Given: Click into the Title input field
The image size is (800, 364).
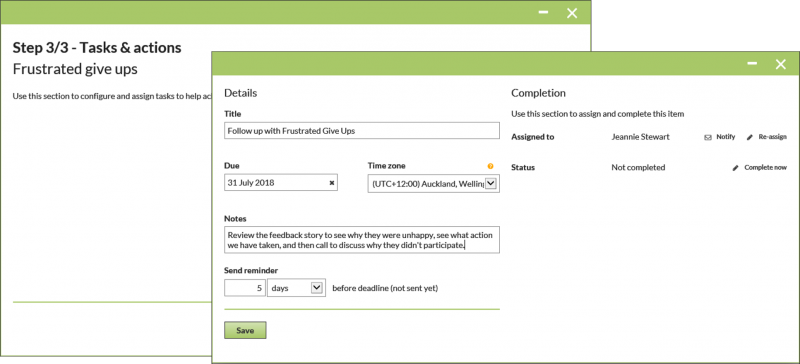Looking at the screenshot, I should pyautogui.click(x=362, y=130).
